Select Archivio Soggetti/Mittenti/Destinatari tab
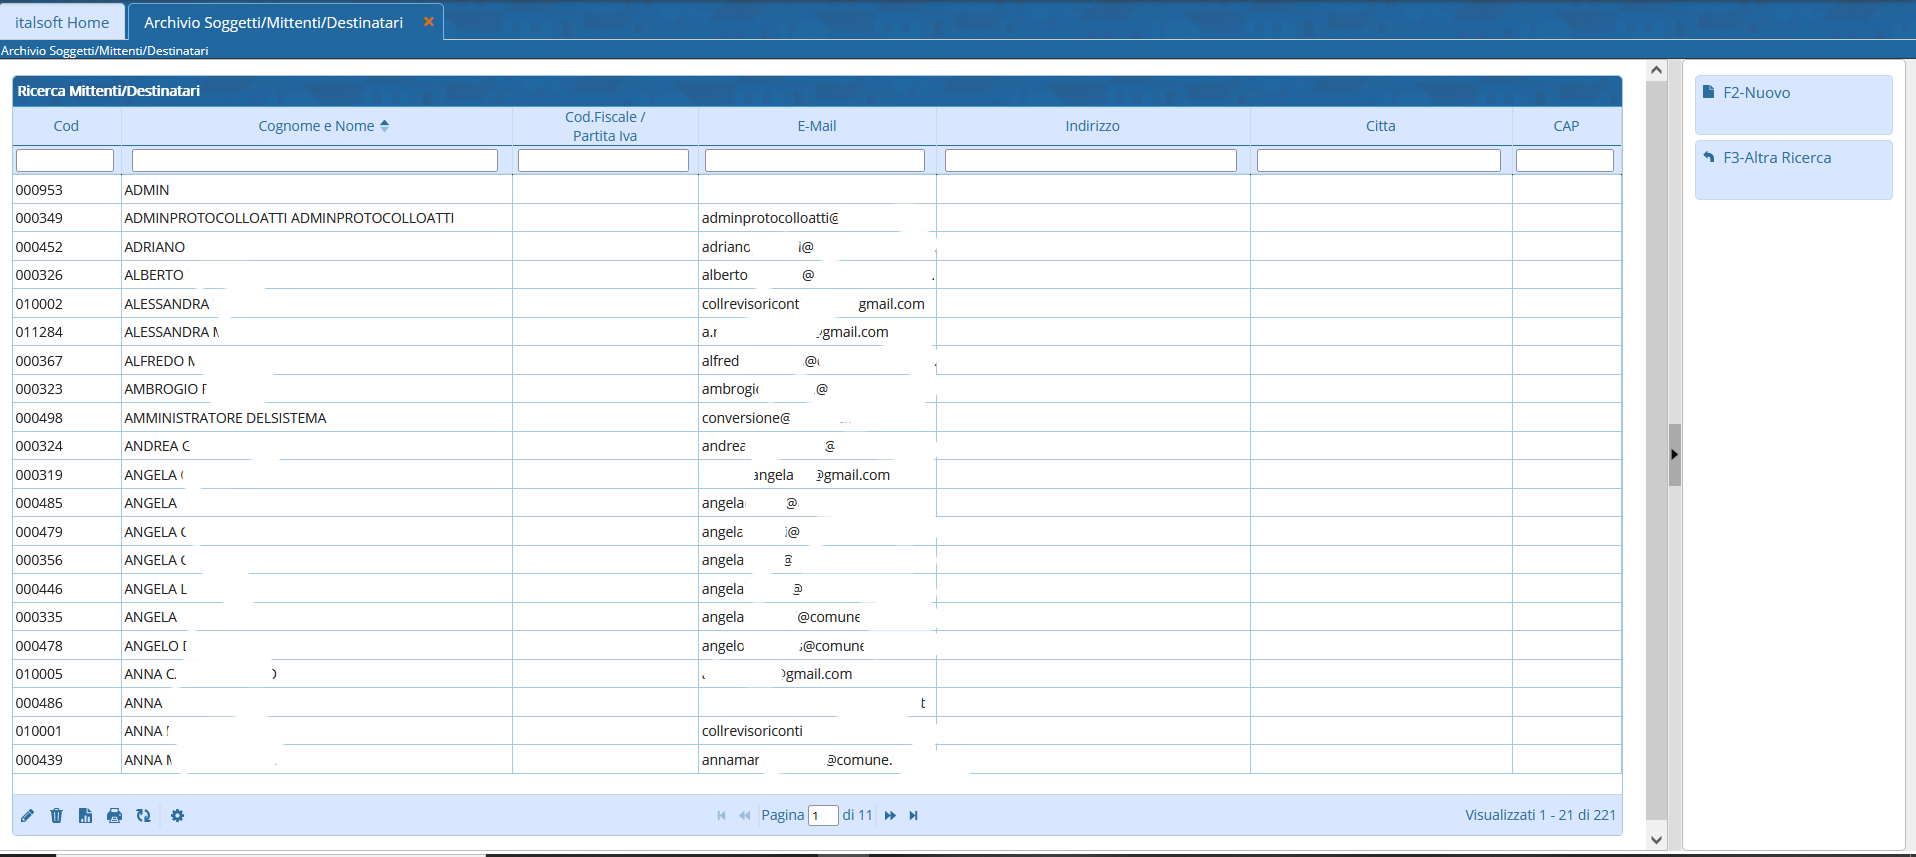Screen dimensions: 1916x857 [273, 22]
